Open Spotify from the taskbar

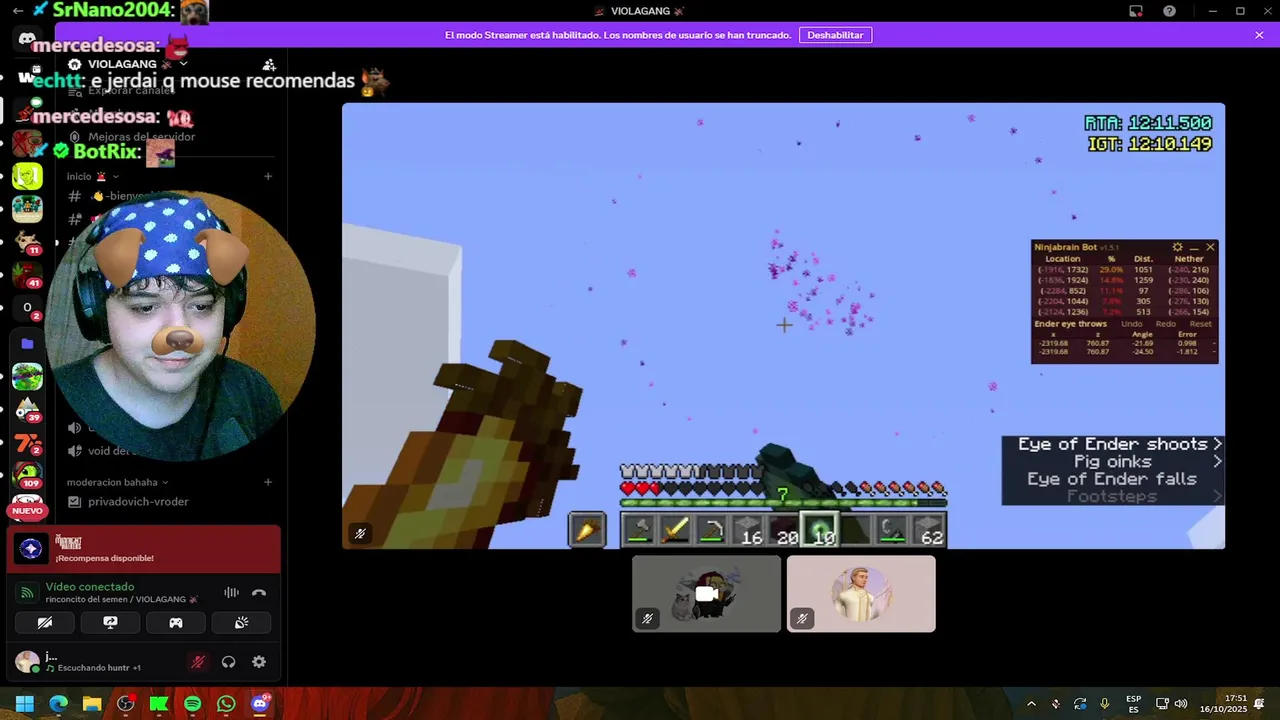click(192, 704)
